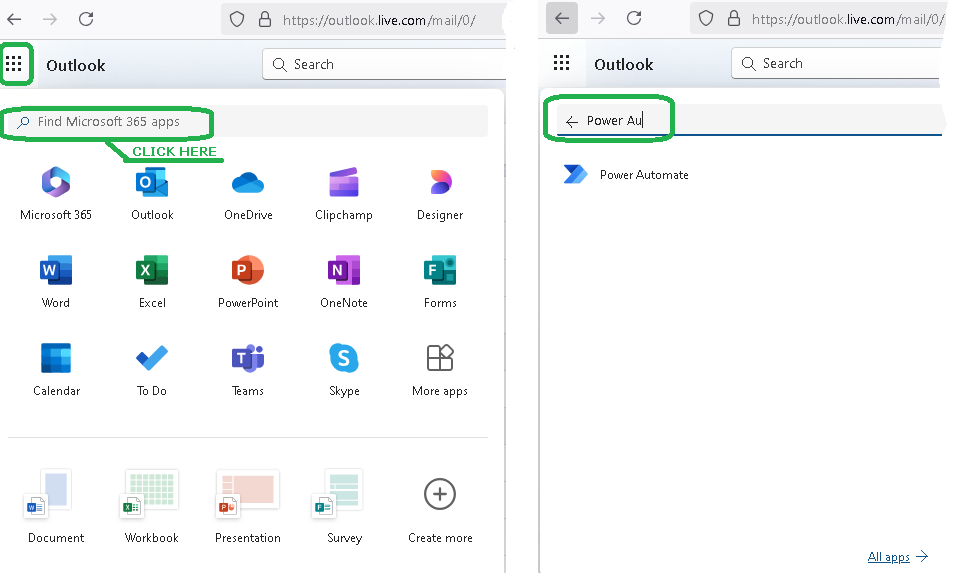The height and width of the screenshot is (573, 954).
Task: Launch the Outlook app tile
Action: [x=152, y=194]
